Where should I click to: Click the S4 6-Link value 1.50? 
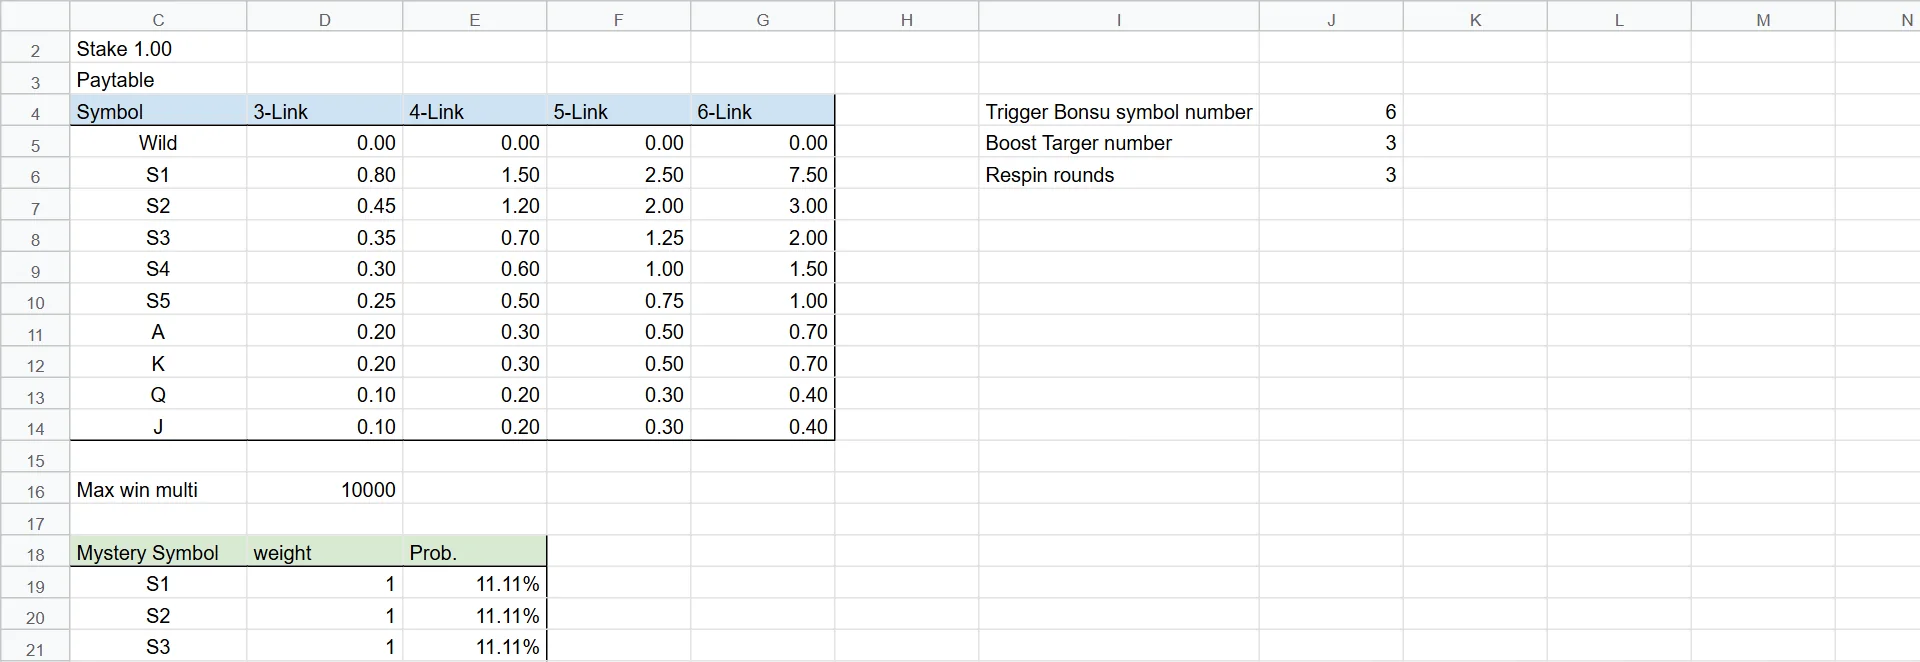pyautogui.click(x=762, y=269)
